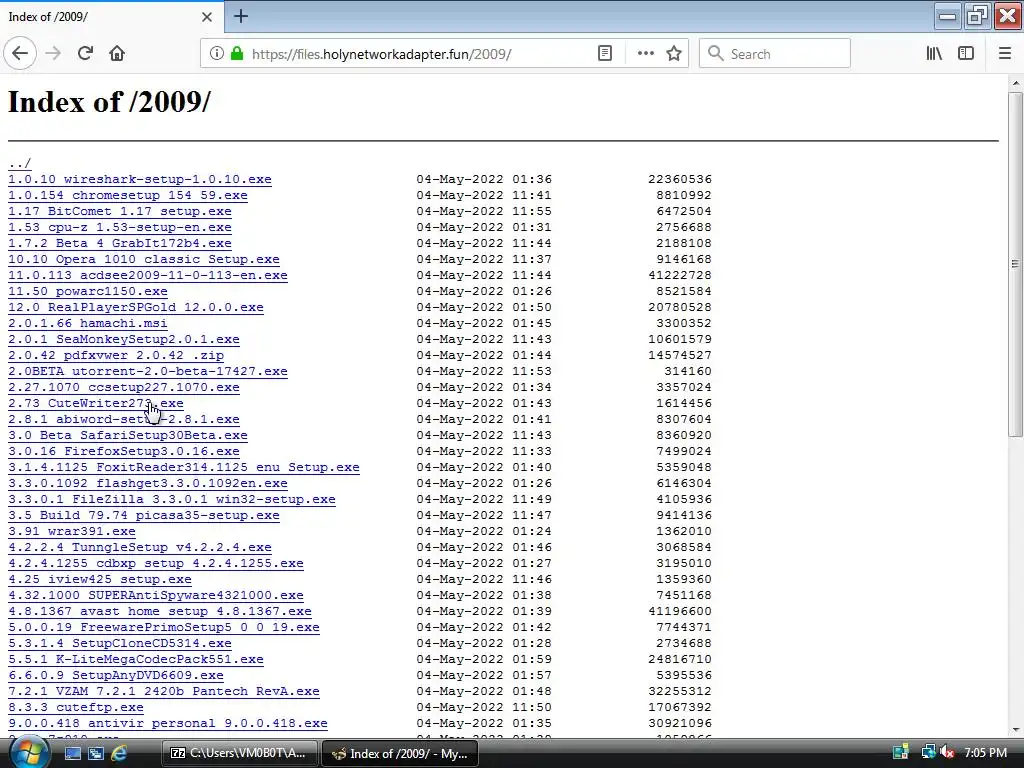This screenshot has width=1024, height=768.
Task: Download FileZilla 3.3.0.1 win32-setup.exe
Action: point(172,499)
